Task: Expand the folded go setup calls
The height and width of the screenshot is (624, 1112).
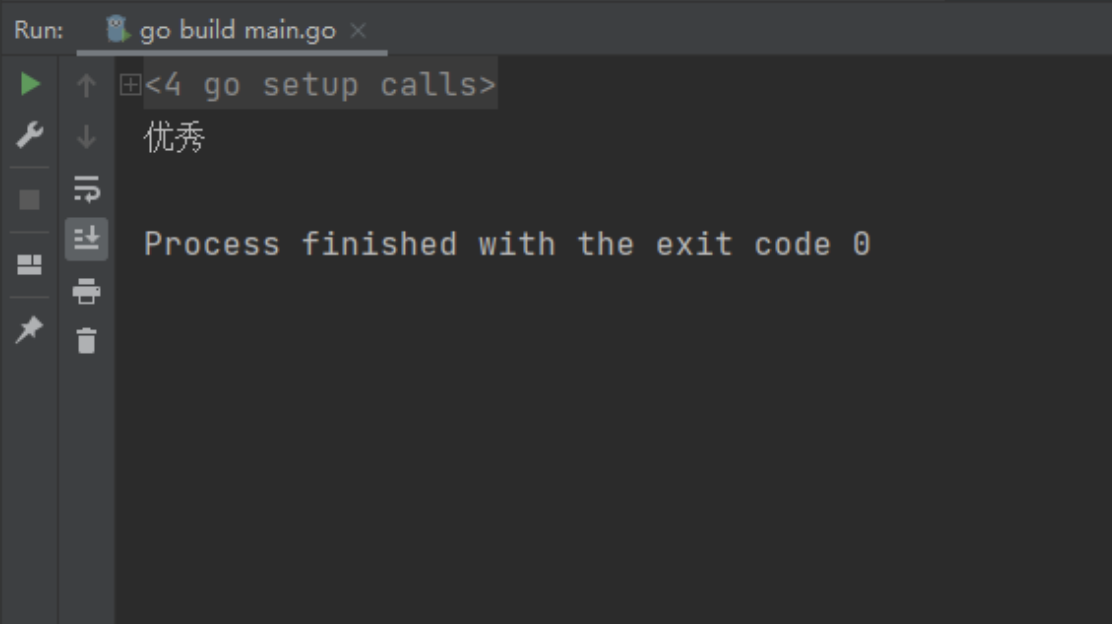Action: [130, 85]
